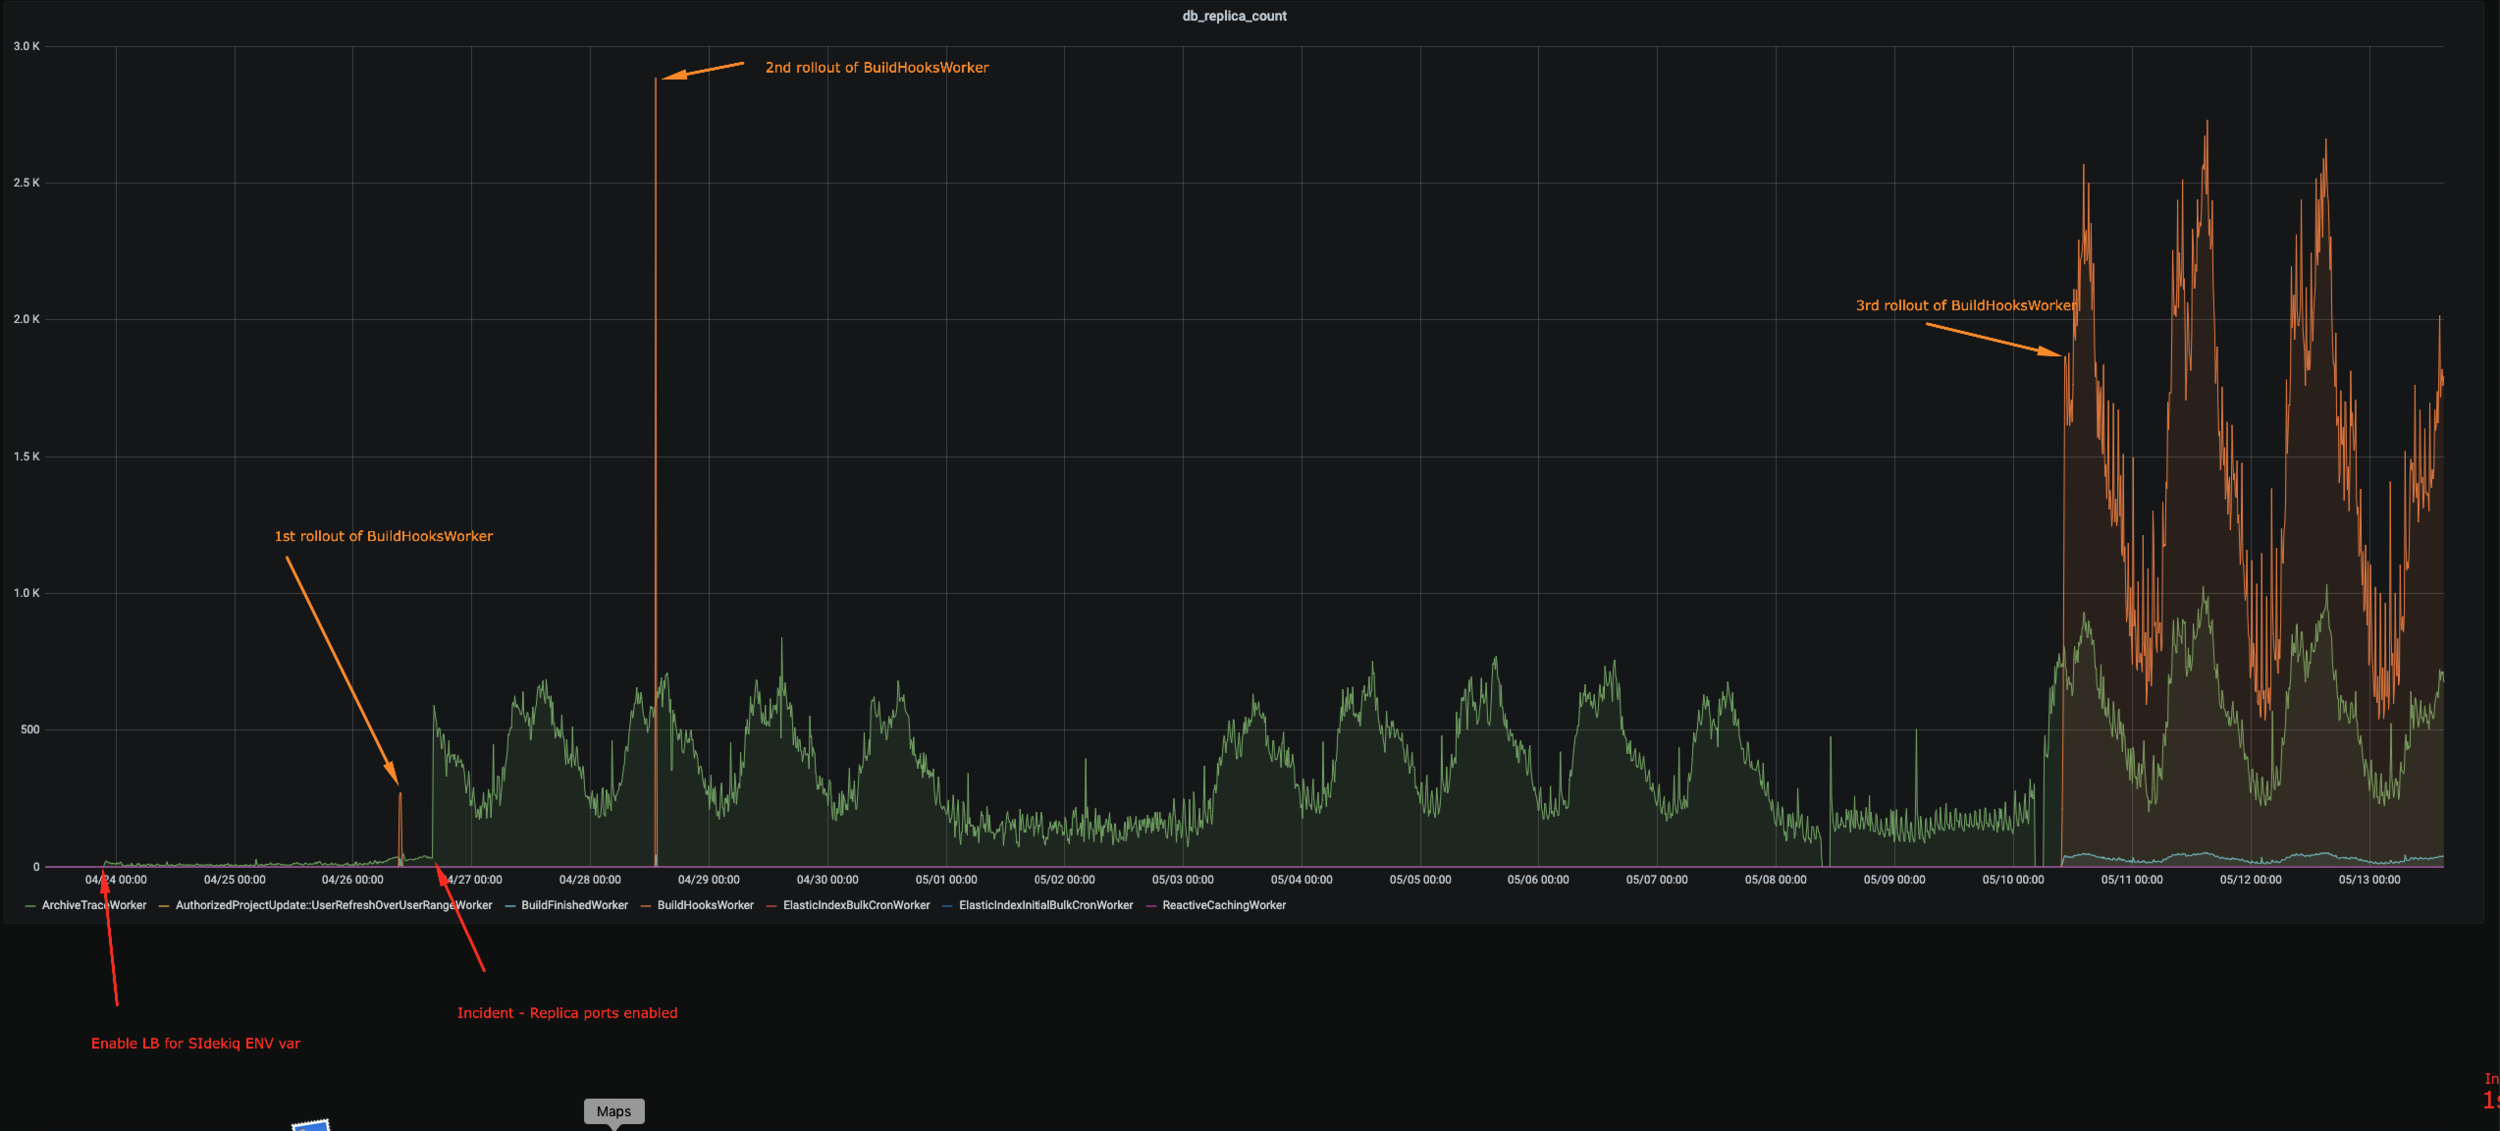Open the db_replica_count panel title menu

tap(1234, 16)
